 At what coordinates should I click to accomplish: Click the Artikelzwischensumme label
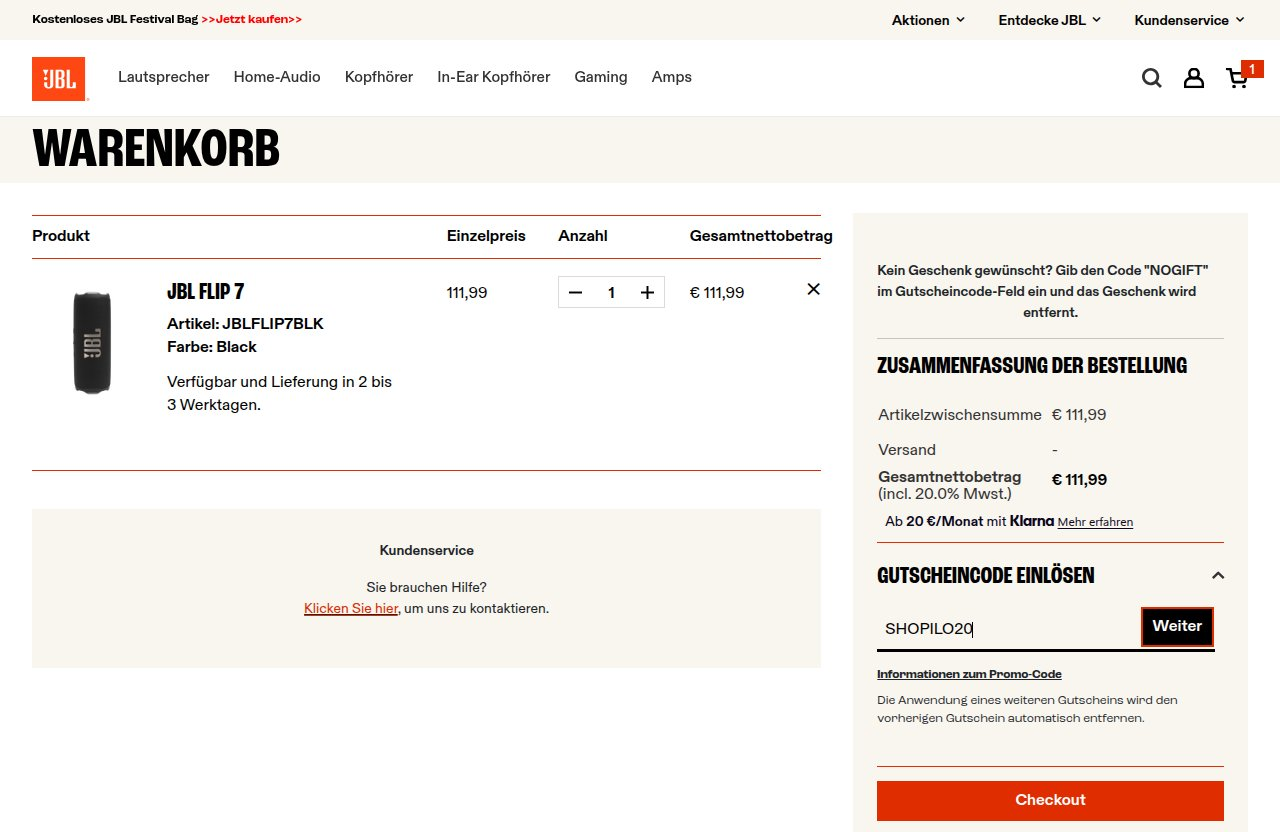pyautogui.click(x=960, y=414)
